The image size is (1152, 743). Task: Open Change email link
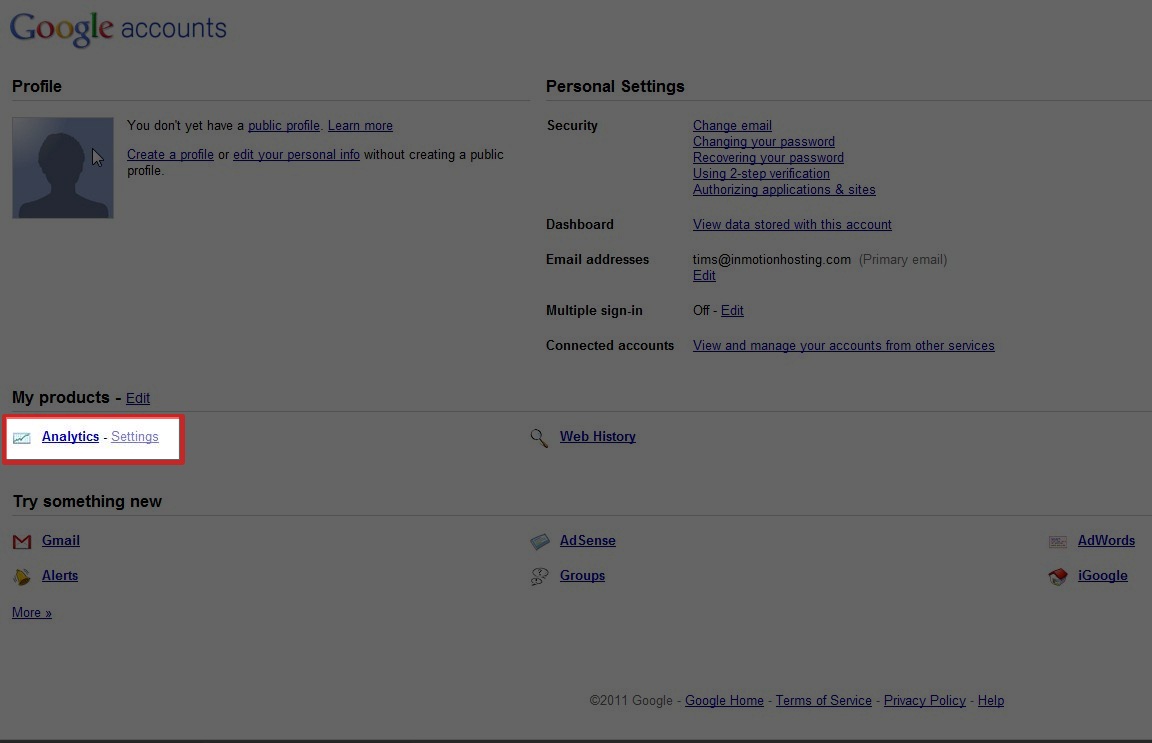(x=732, y=126)
